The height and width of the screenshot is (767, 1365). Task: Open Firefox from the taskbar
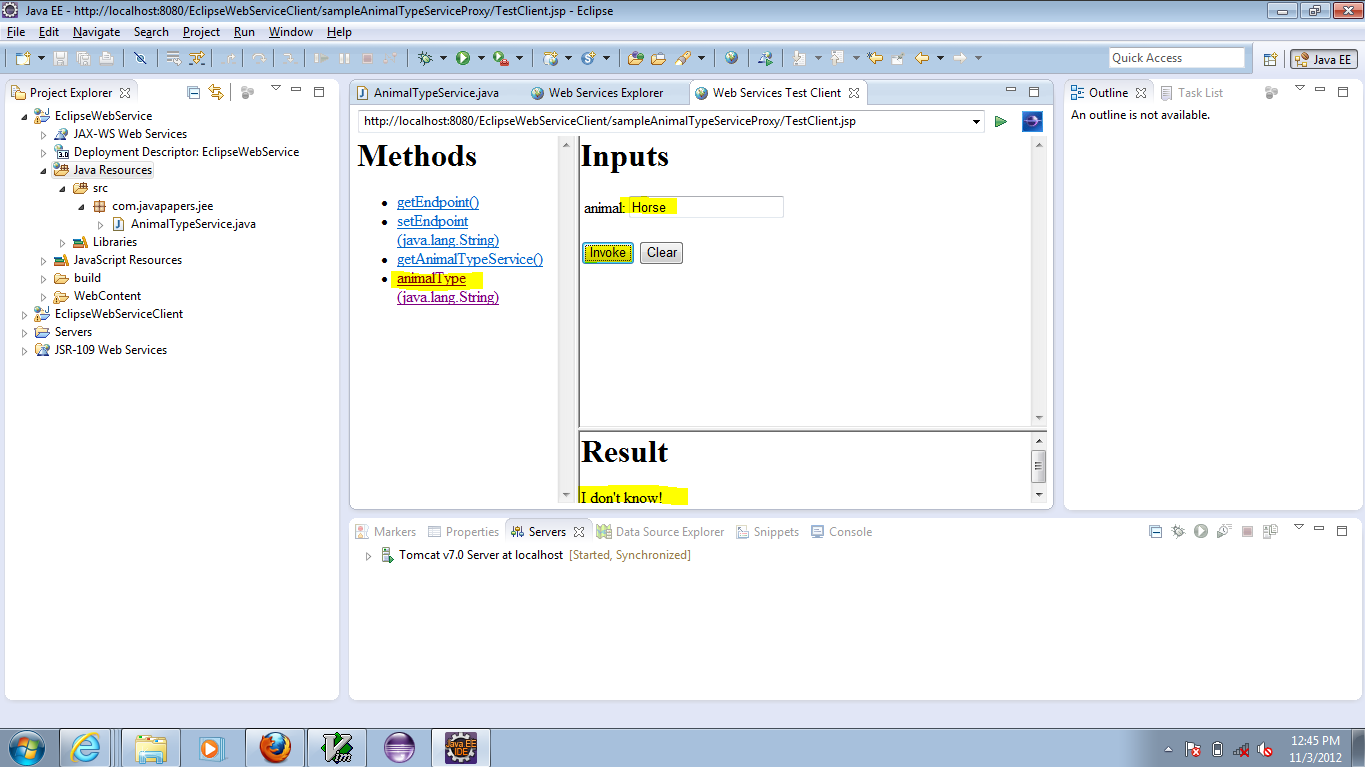pyautogui.click(x=275, y=746)
